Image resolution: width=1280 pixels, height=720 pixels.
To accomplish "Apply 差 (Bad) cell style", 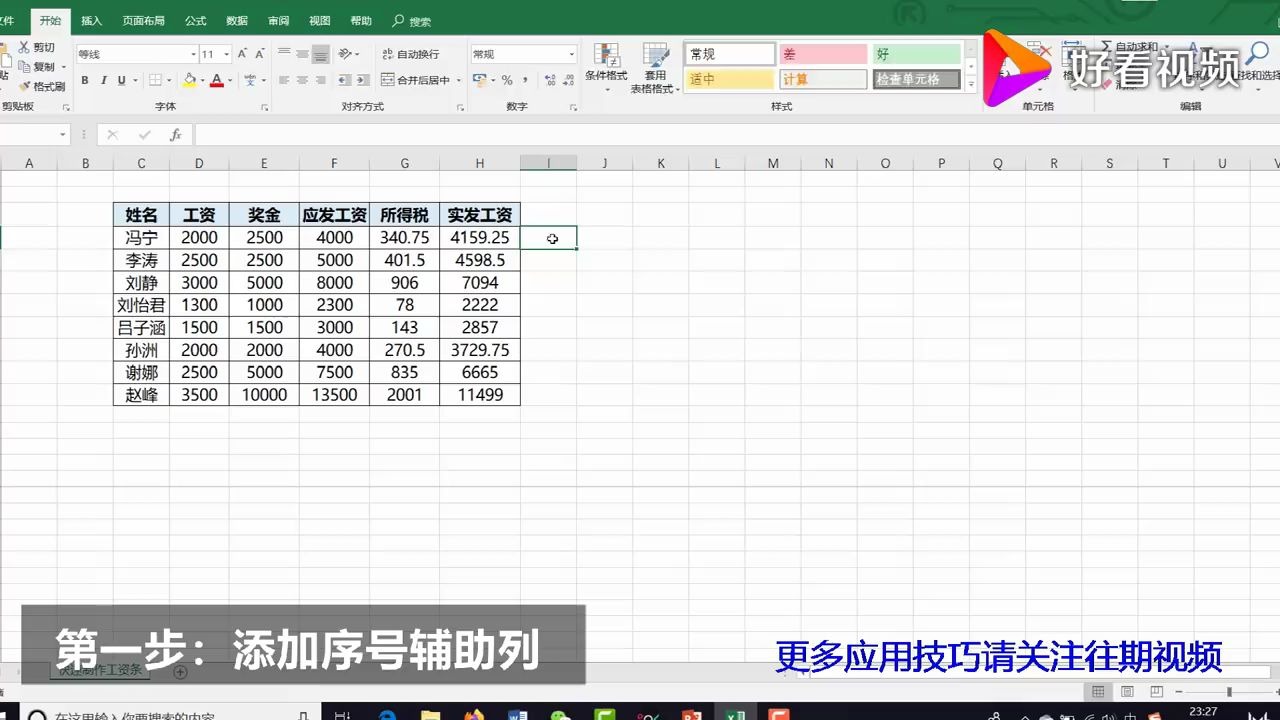I will point(823,54).
